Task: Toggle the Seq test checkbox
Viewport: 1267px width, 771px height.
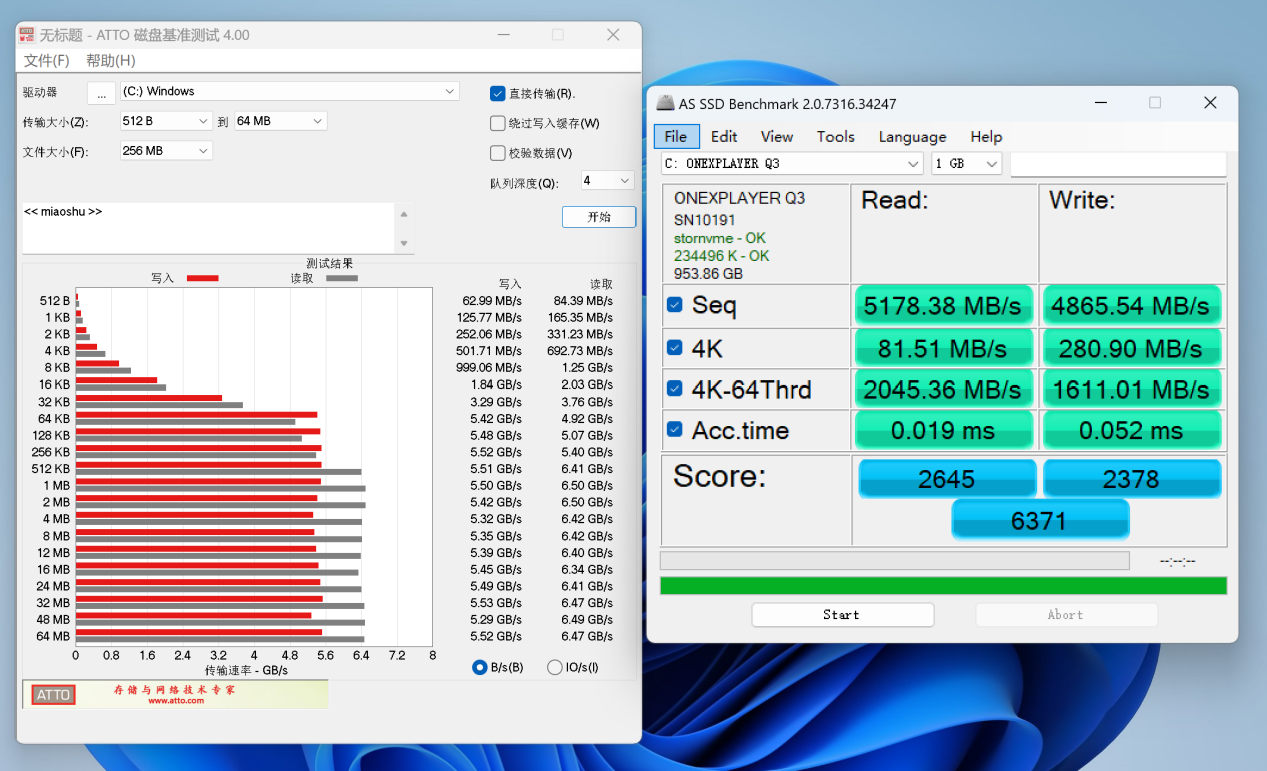Action: click(675, 305)
